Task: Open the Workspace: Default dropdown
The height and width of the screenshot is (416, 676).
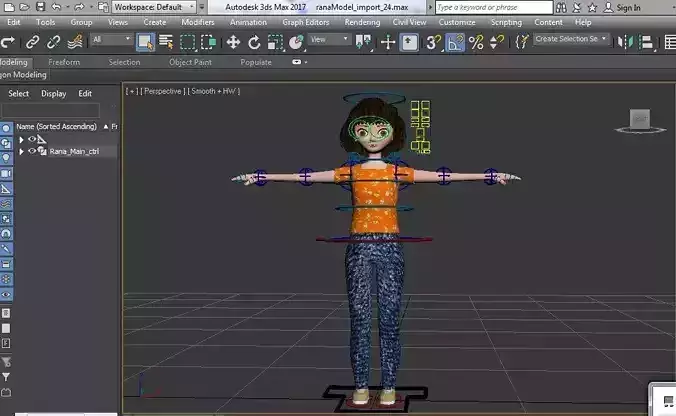Action: 154,7
